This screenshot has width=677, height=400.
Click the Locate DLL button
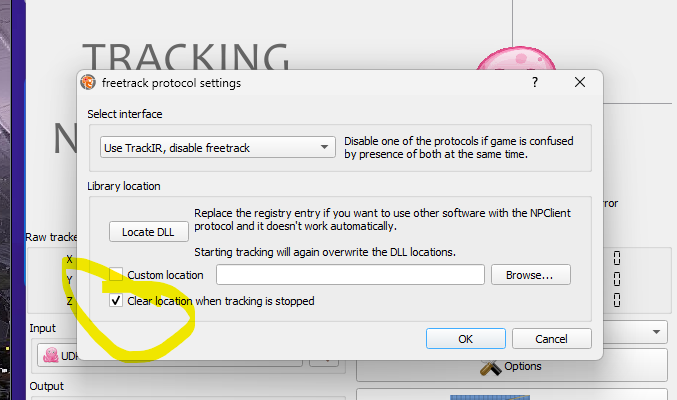pos(149,232)
